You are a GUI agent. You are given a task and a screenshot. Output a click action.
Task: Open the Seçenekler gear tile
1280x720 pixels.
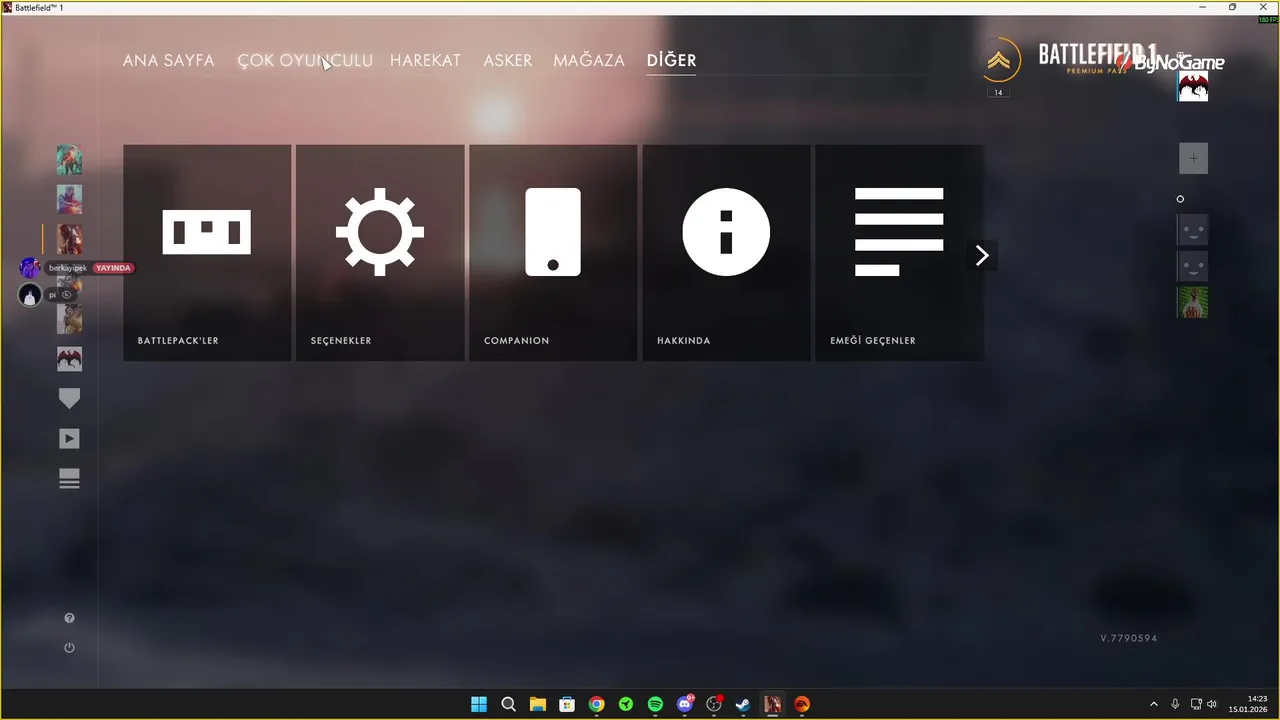pyautogui.click(x=380, y=253)
